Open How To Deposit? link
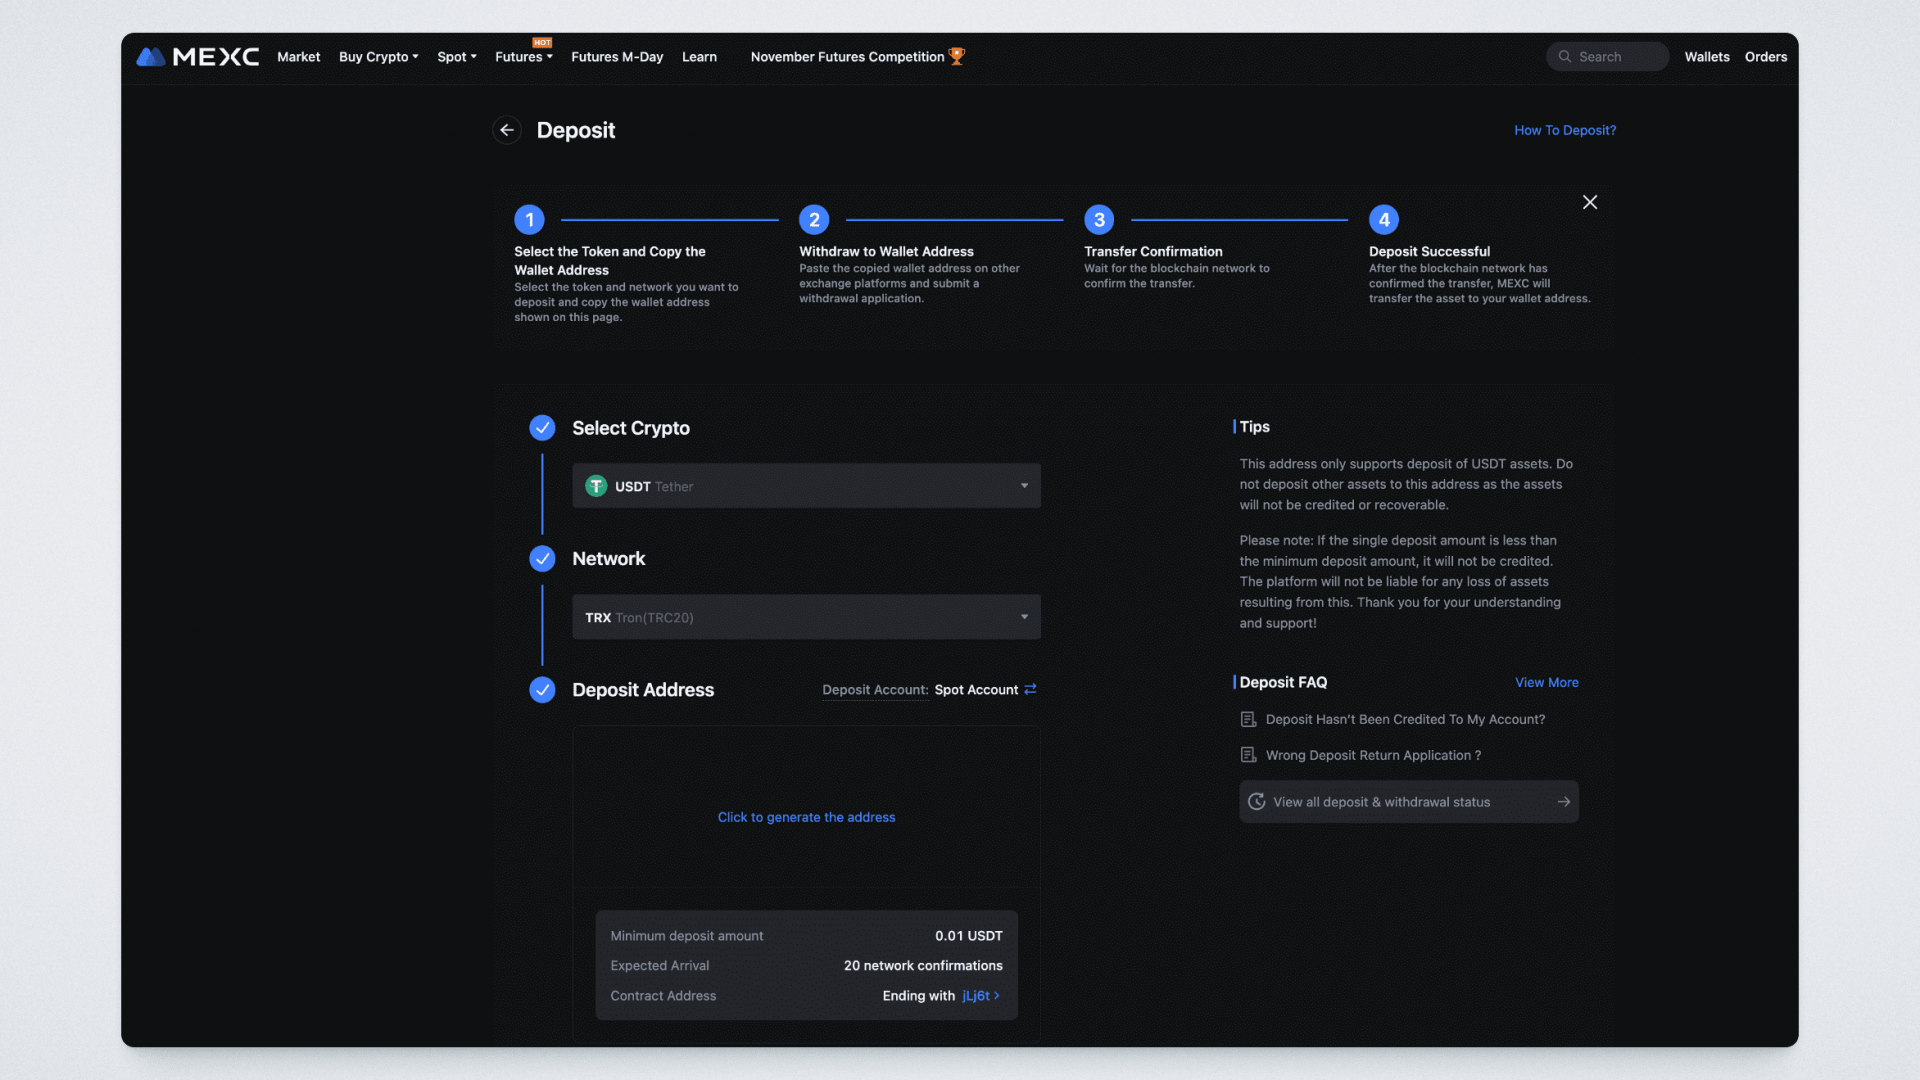This screenshot has height=1080, width=1920. (x=1564, y=130)
